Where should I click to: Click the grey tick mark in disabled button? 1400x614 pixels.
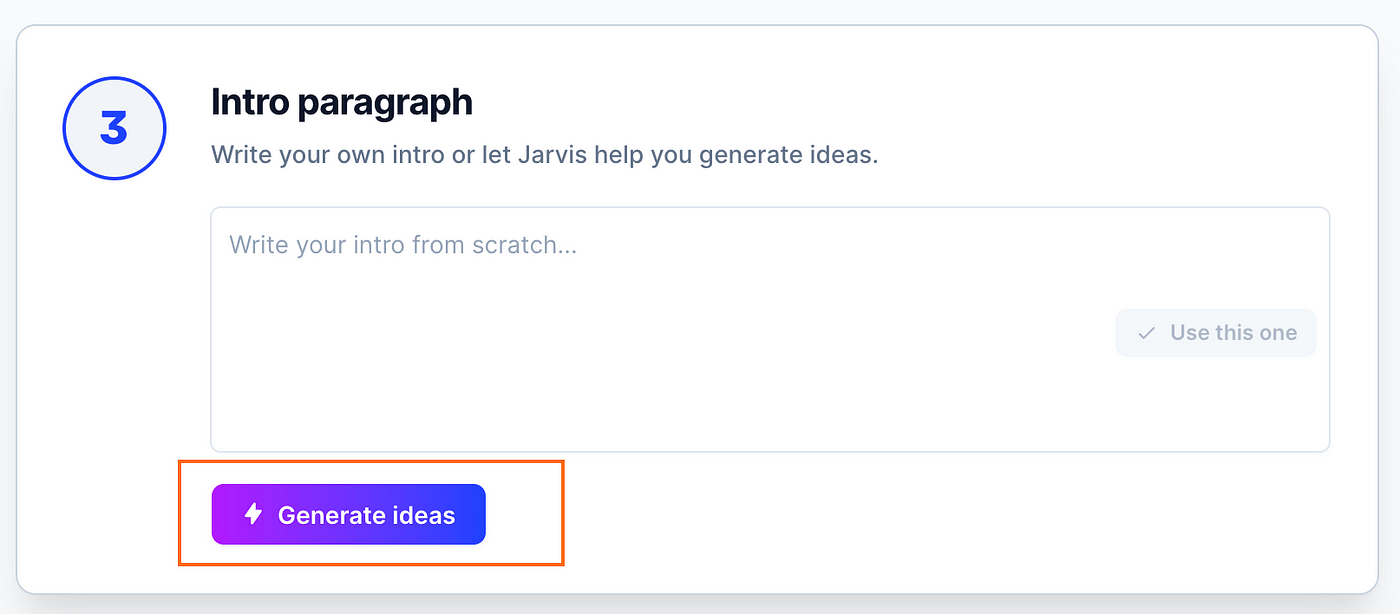pyautogui.click(x=1147, y=333)
